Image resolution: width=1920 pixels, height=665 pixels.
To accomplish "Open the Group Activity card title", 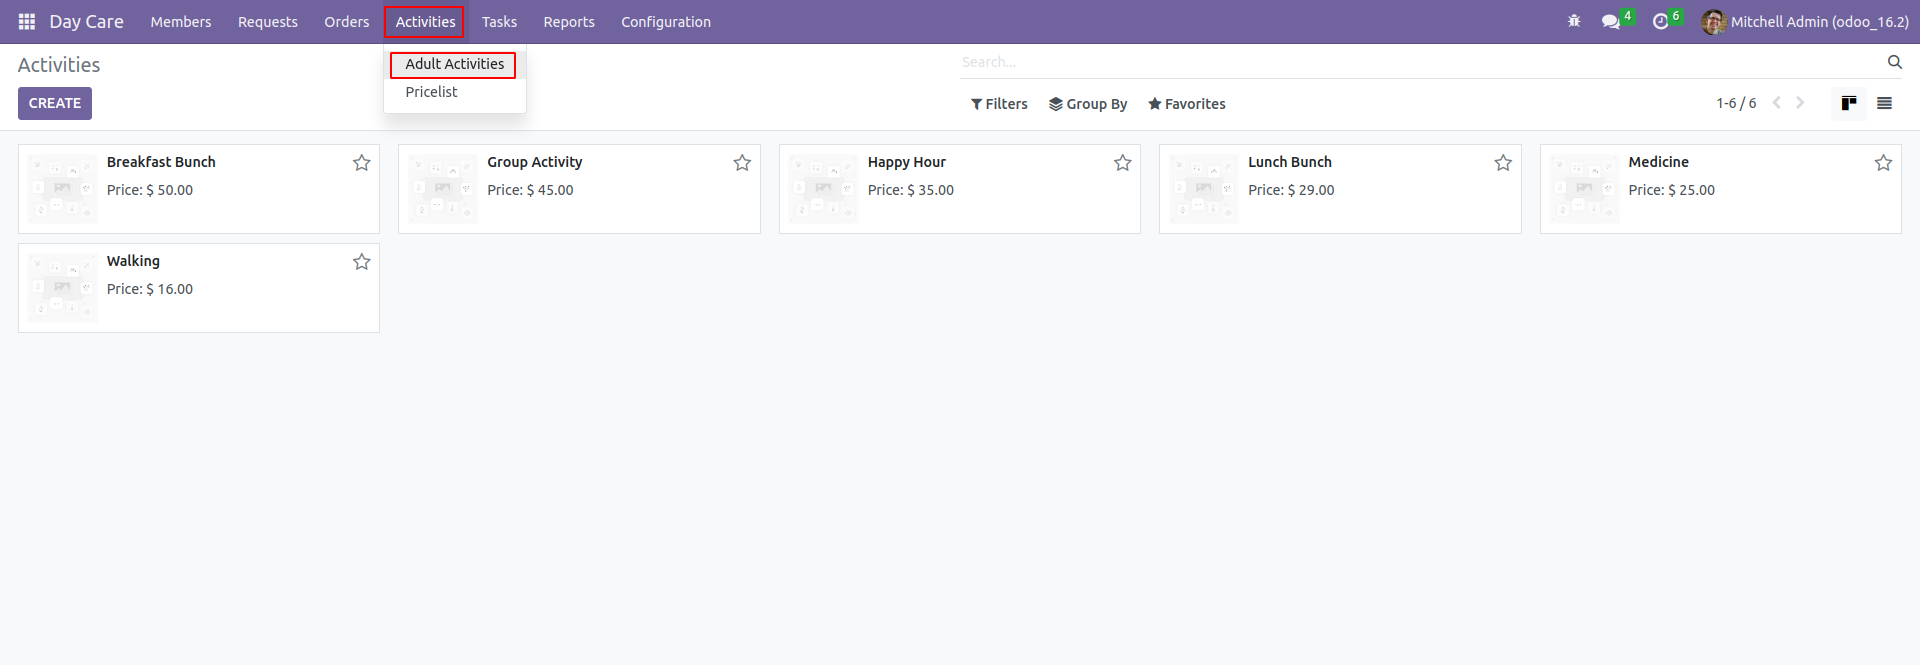I will [535, 162].
